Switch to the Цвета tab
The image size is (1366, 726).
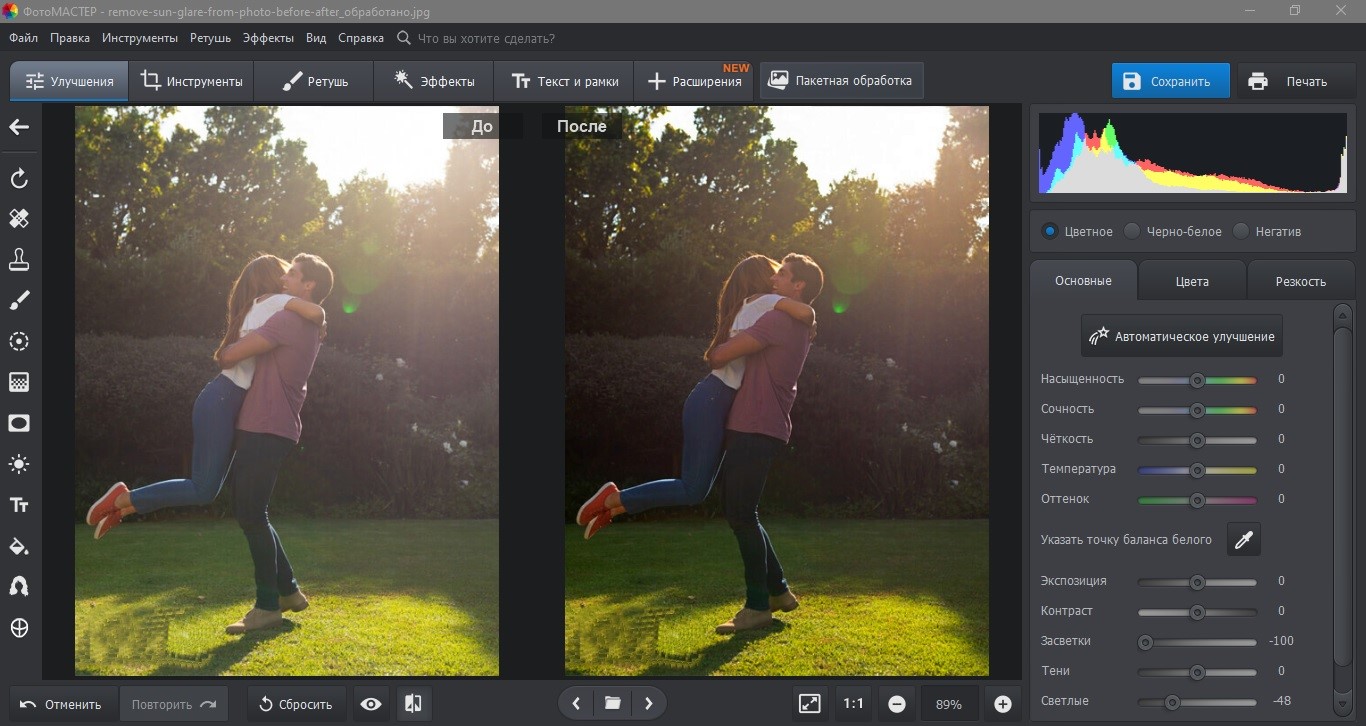coord(1192,281)
